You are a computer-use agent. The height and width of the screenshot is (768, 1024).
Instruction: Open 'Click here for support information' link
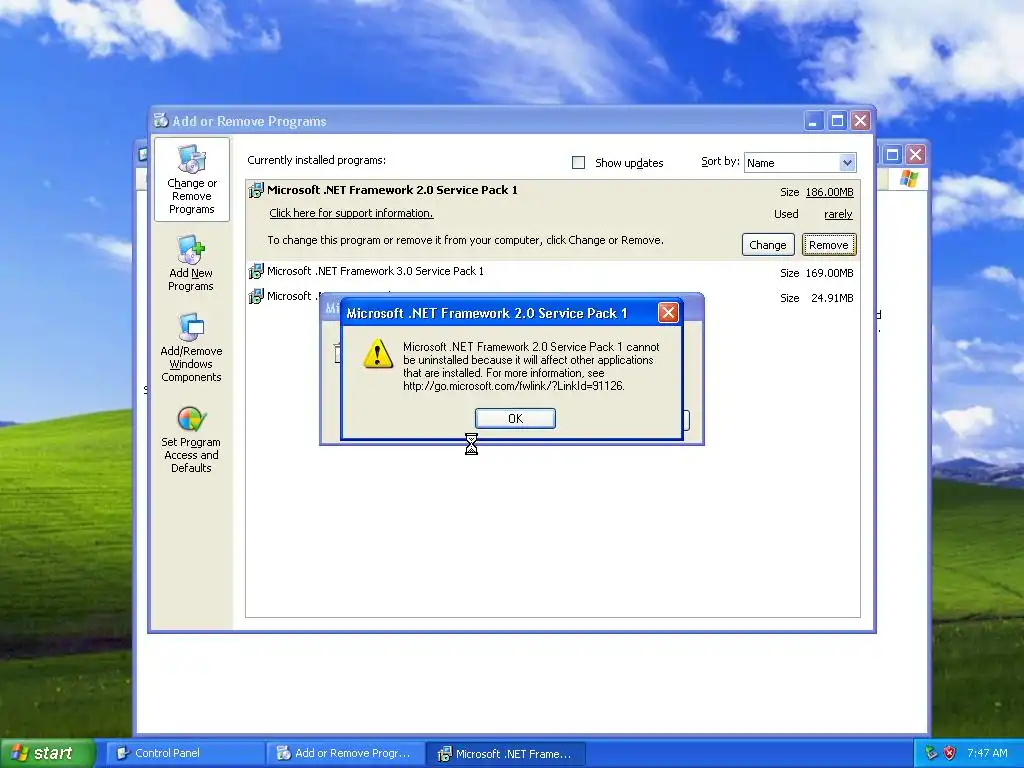(x=351, y=213)
